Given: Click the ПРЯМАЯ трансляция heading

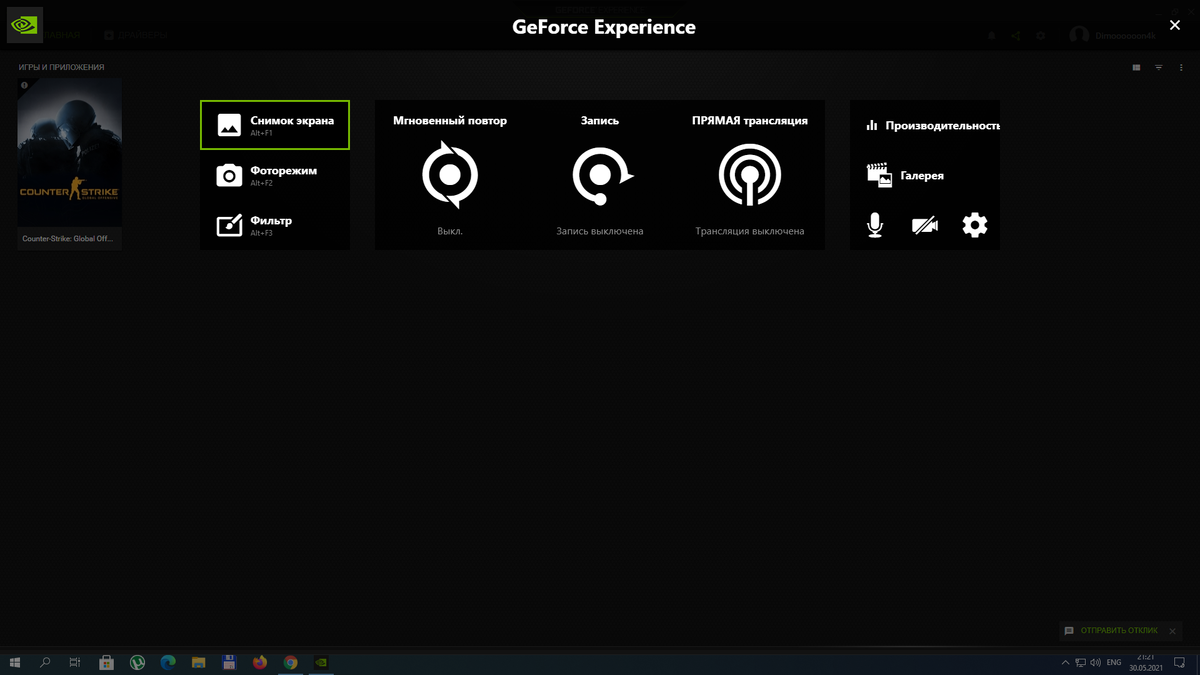Looking at the screenshot, I should click(750, 121).
